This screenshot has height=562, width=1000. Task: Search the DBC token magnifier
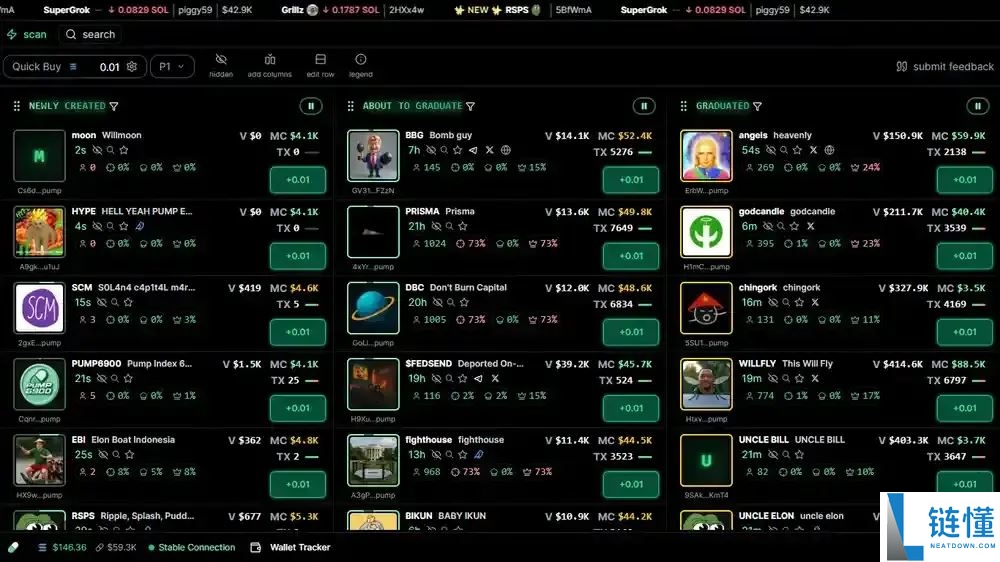click(450, 302)
